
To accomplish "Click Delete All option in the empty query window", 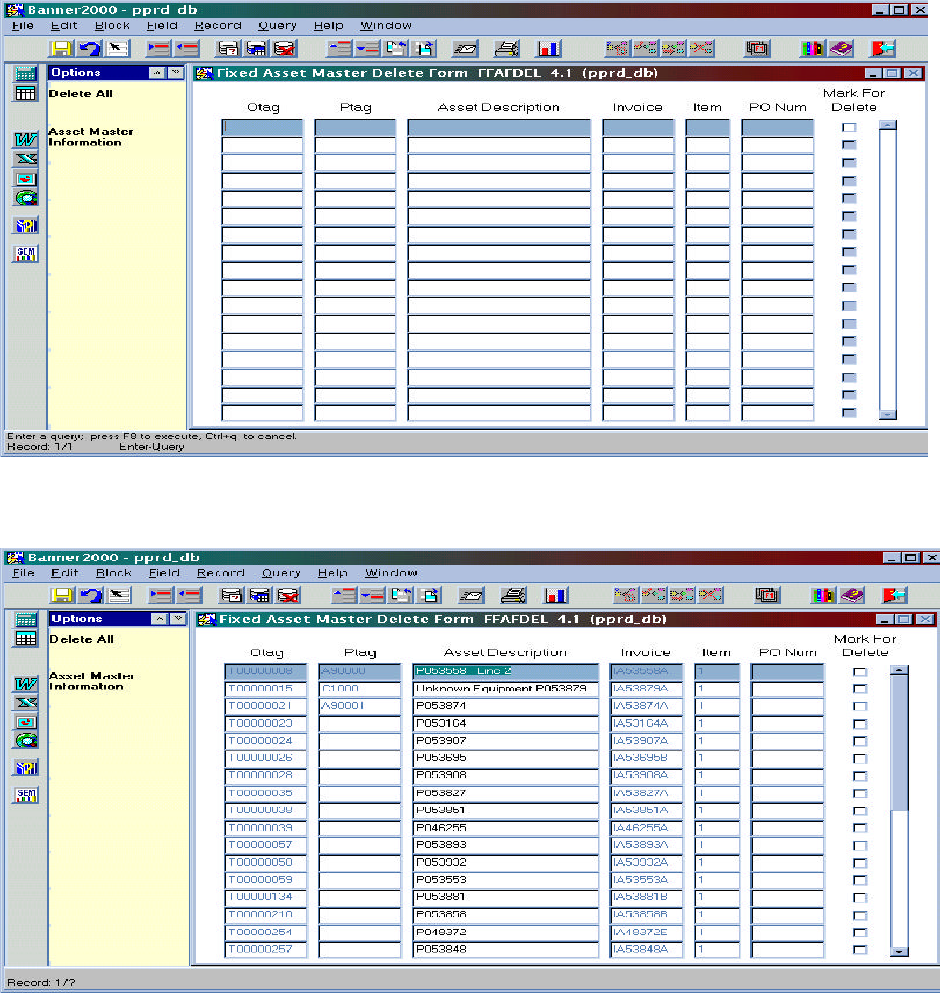I will [80, 94].
